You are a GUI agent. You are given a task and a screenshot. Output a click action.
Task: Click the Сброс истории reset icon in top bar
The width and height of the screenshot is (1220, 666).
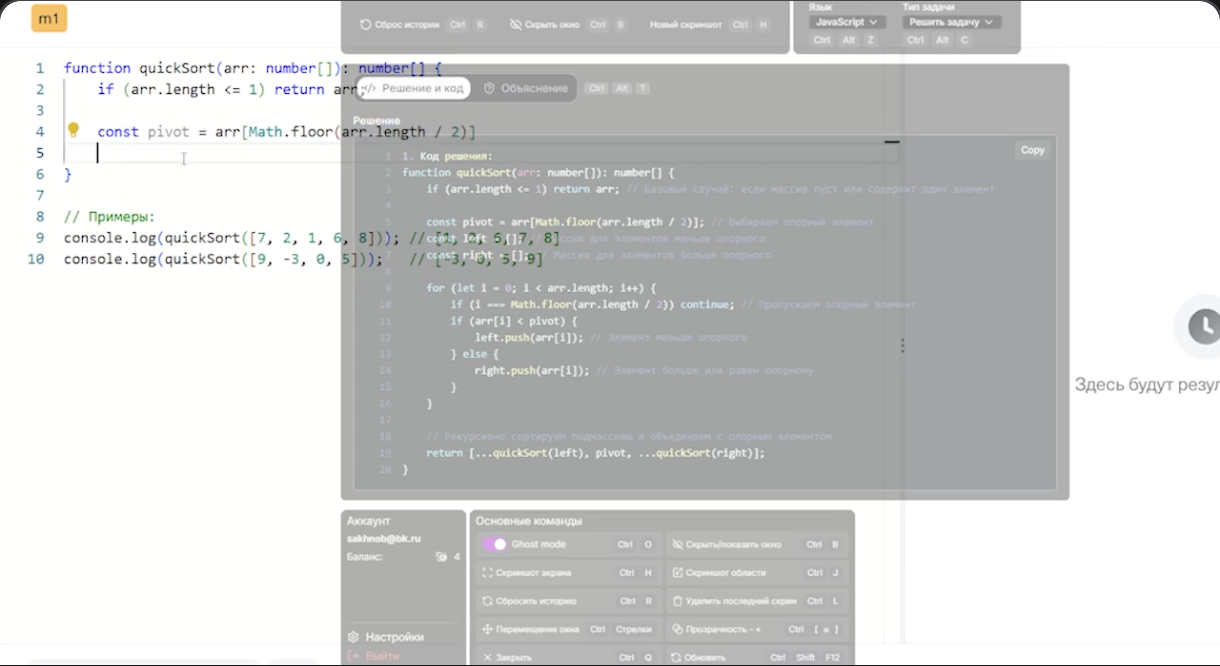366,24
